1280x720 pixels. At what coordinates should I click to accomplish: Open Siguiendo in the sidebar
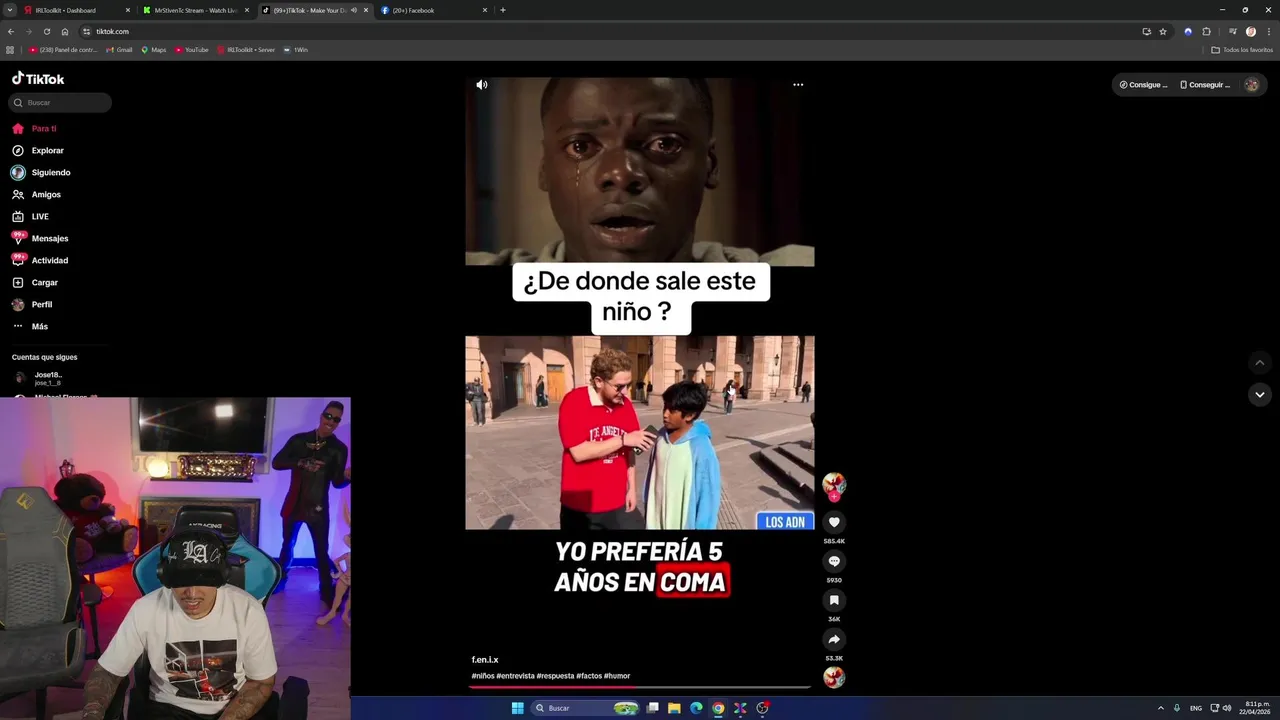41,173
